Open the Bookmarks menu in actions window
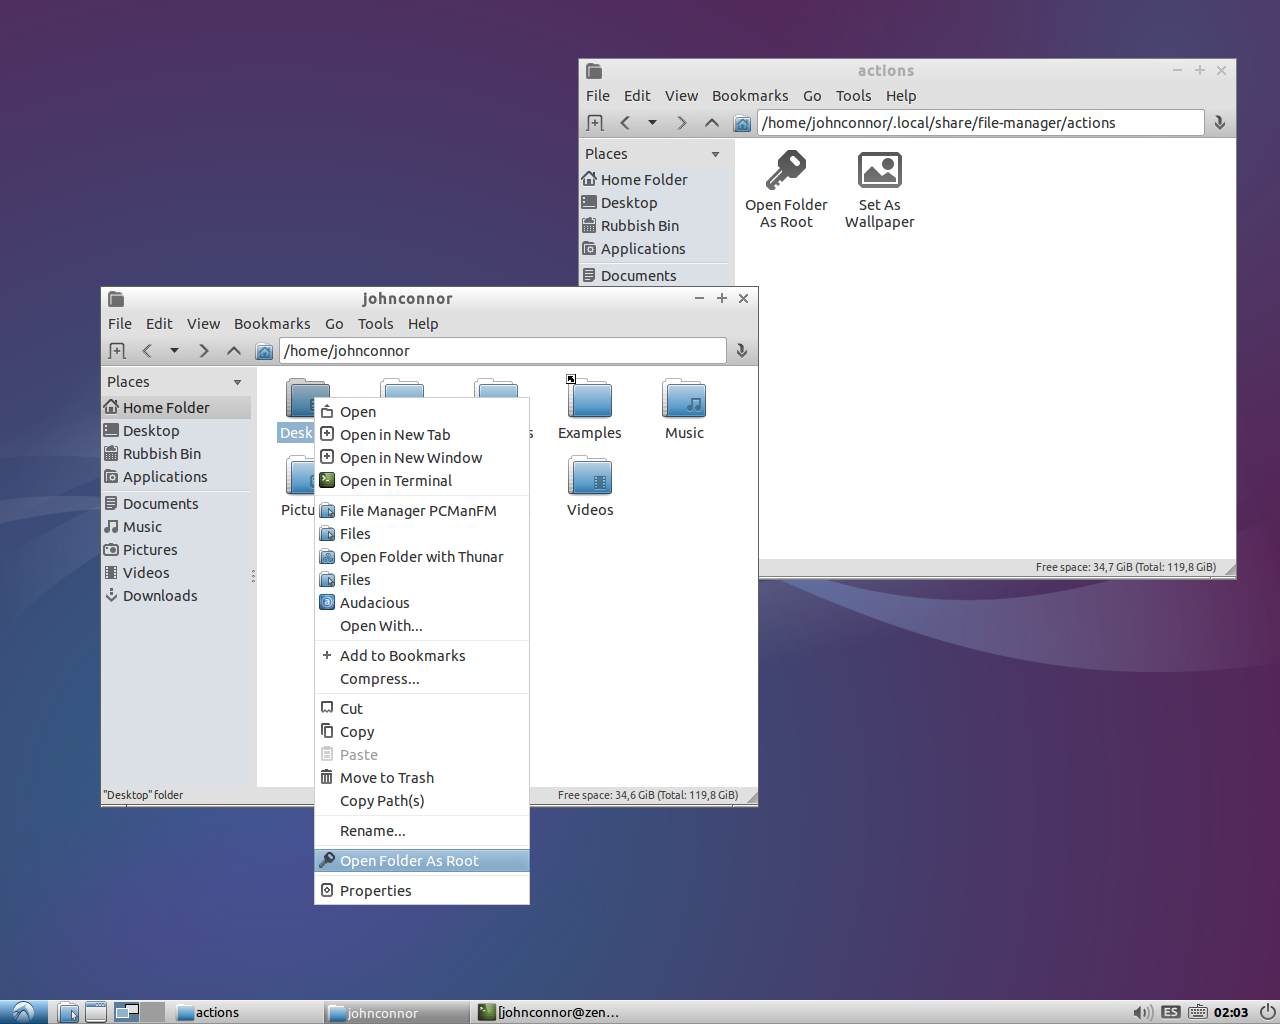This screenshot has width=1280, height=1024. click(x=749, y=96)
